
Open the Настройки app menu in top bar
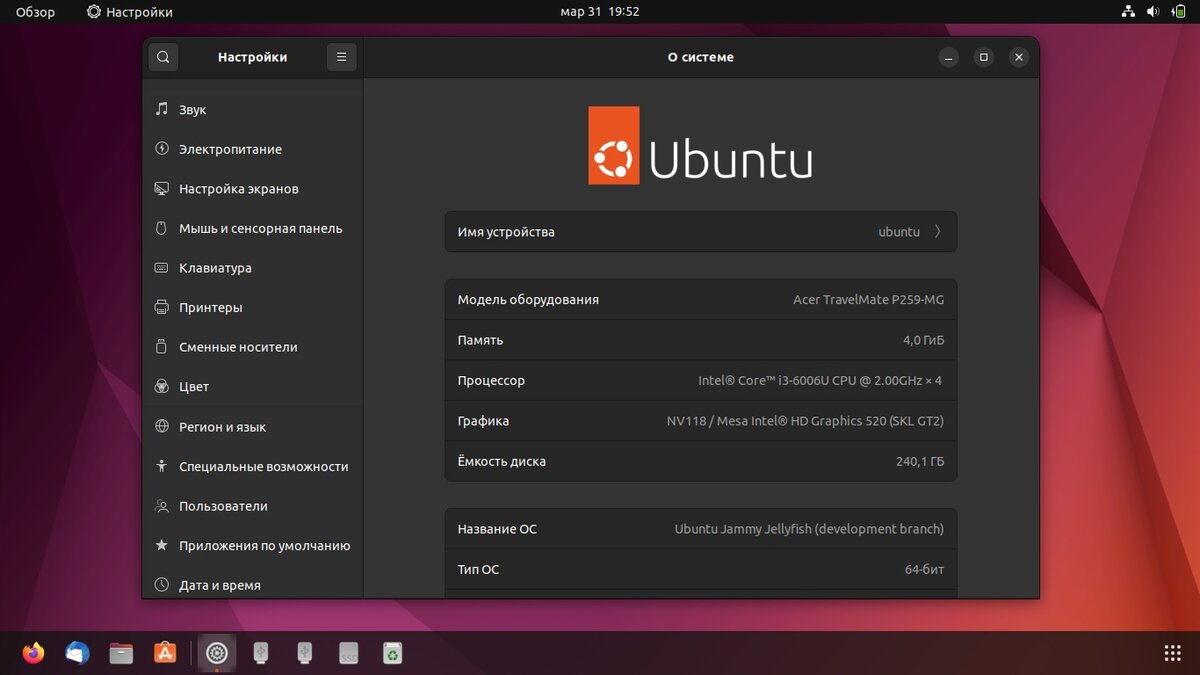pyautogui.click(x=129, y=12)
